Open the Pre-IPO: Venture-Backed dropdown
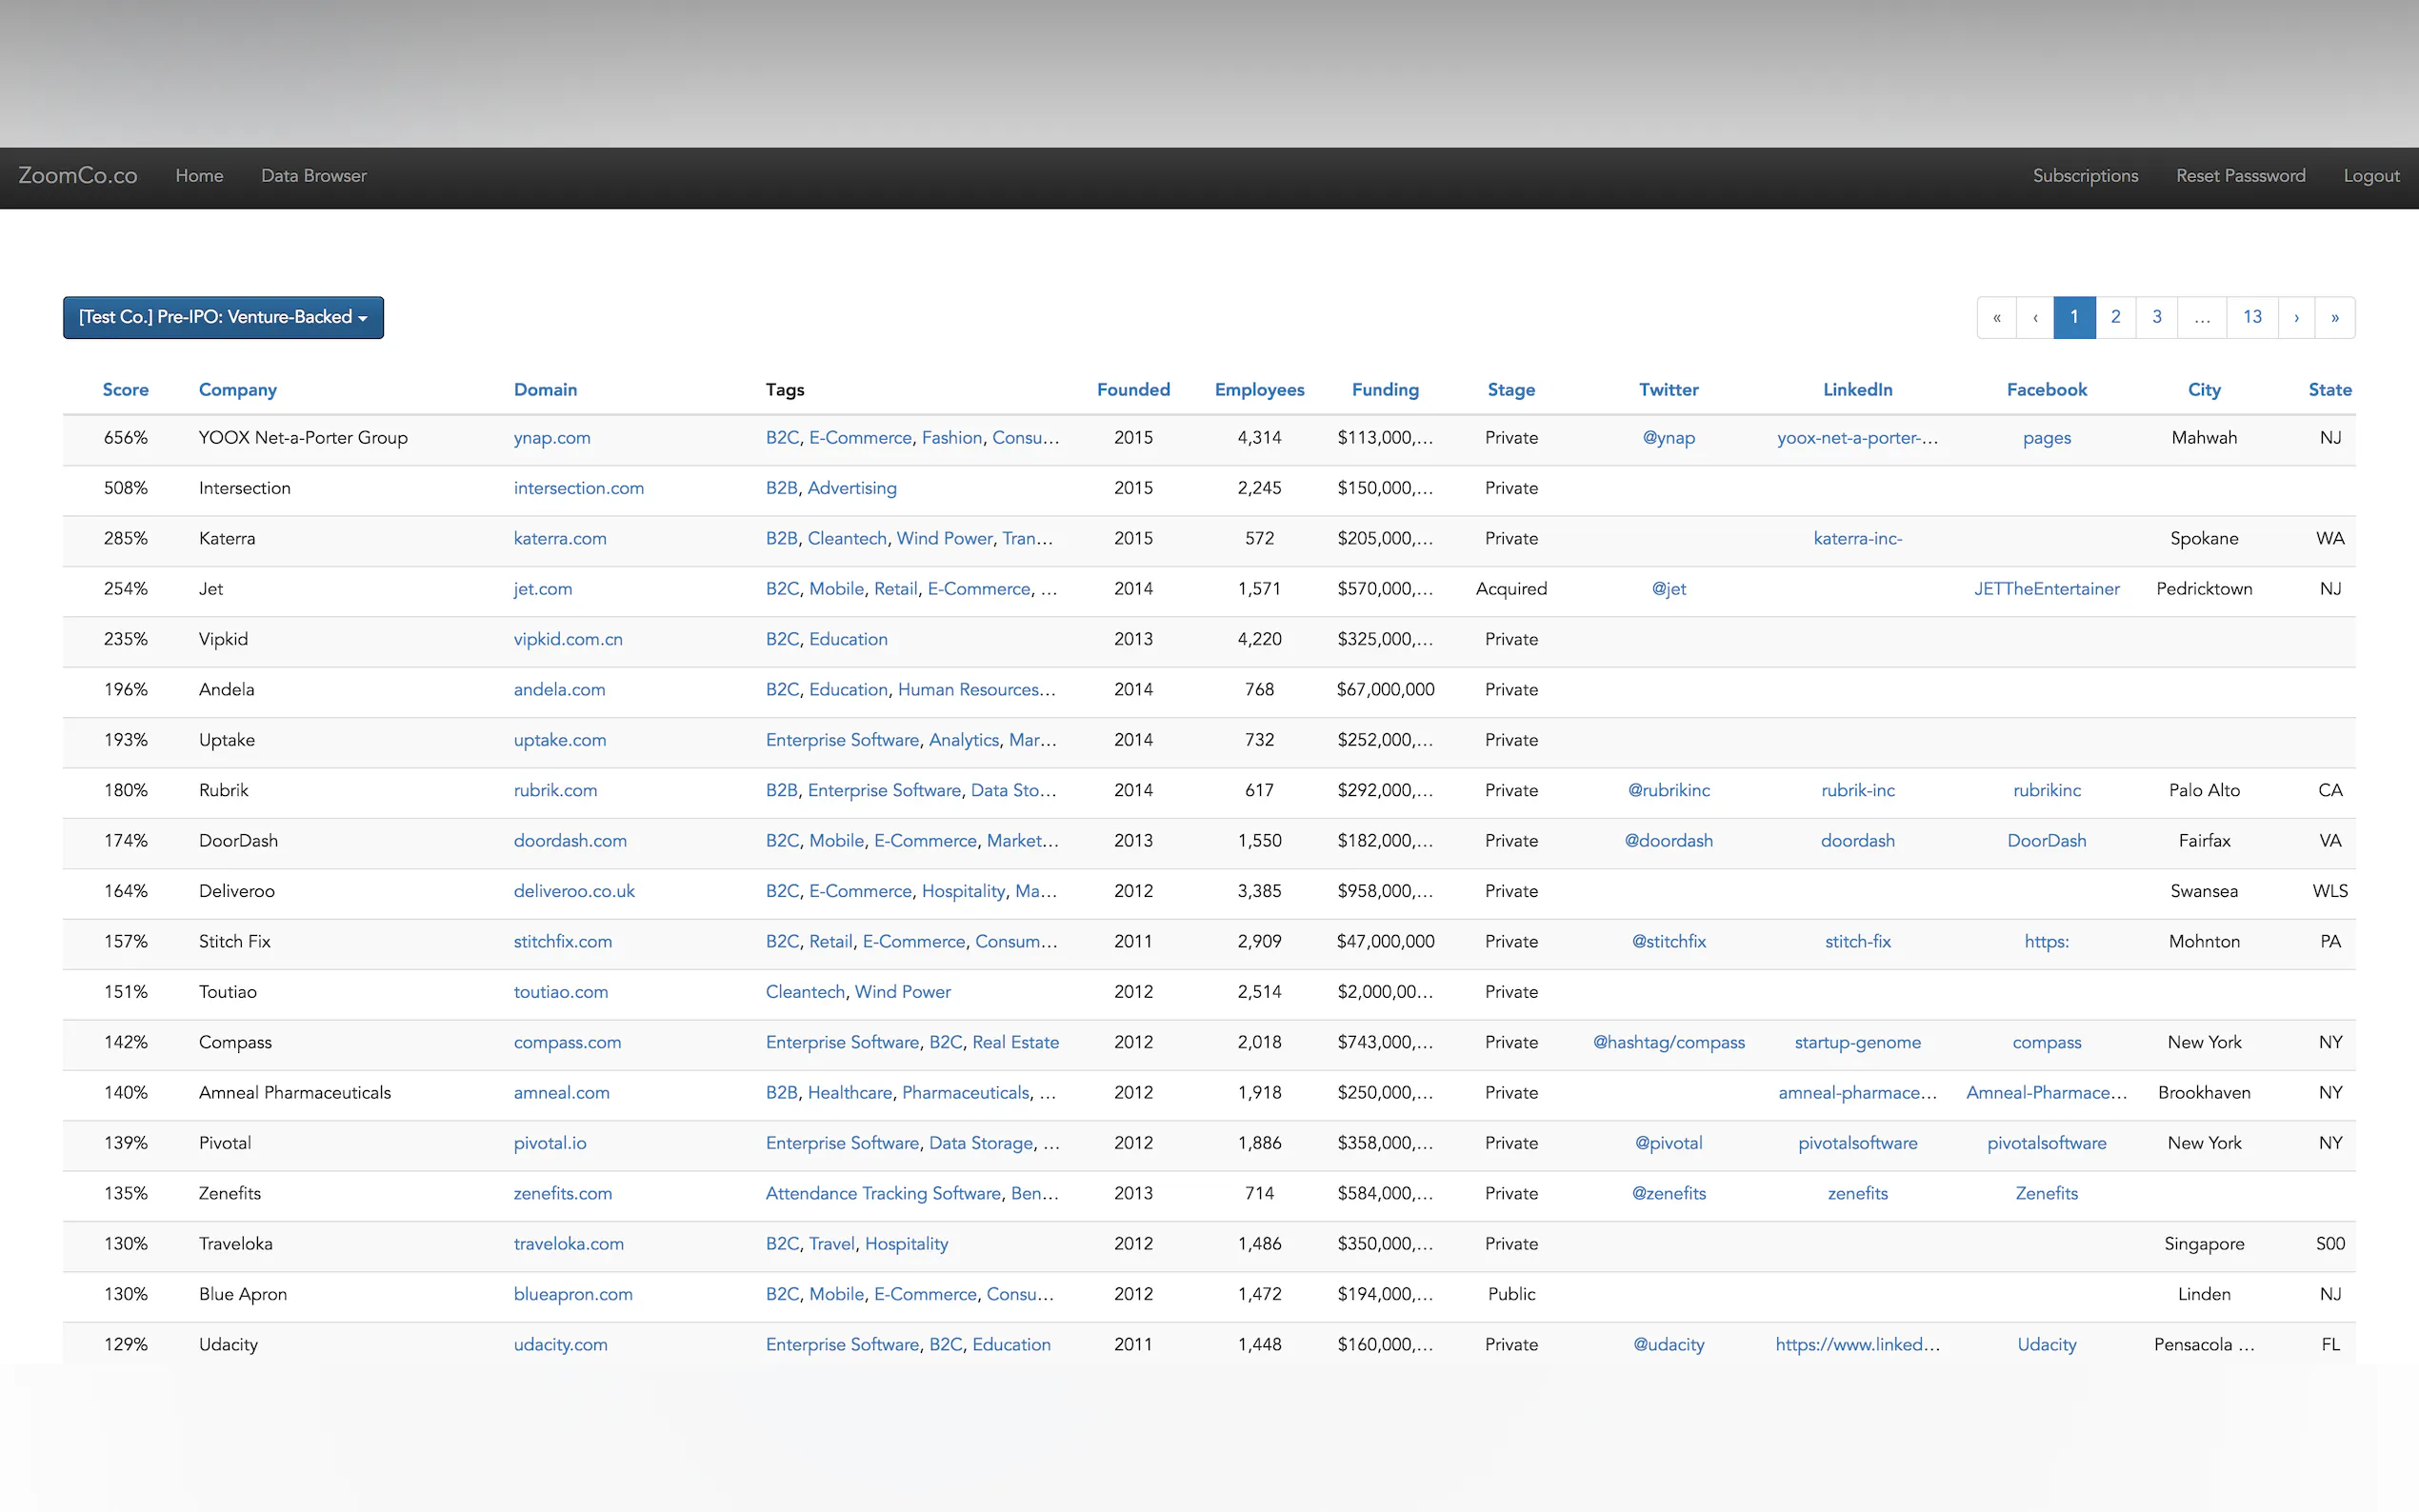Image resolution: width=2419 pixels, height=1512 pixels. tap(223, 317)
